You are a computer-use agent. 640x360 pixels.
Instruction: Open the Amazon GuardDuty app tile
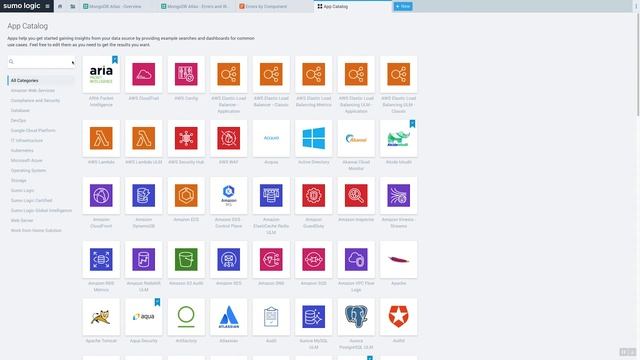pyautogui.click(x=313, y=196)
